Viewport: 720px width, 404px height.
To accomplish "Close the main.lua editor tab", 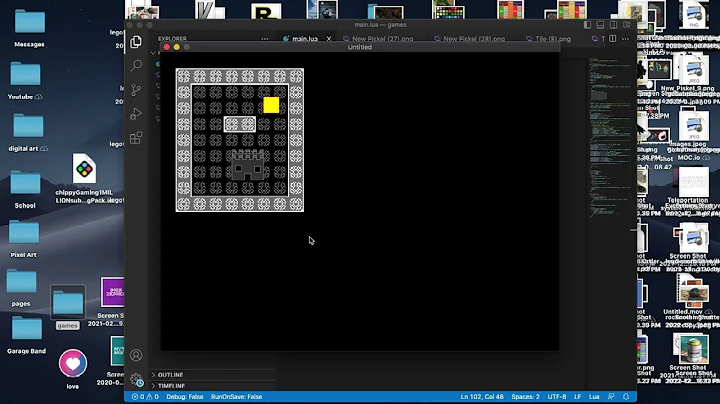I will (329, 39).
